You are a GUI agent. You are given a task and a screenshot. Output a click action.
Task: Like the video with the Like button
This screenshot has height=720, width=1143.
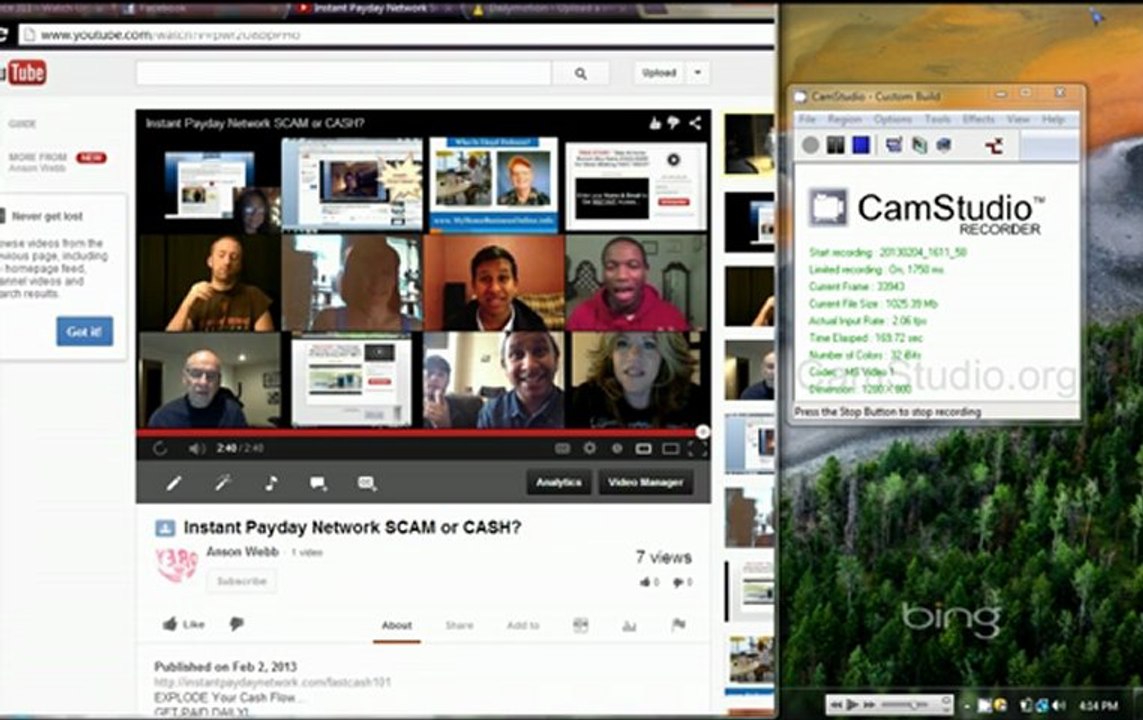(x=184, y=624)
